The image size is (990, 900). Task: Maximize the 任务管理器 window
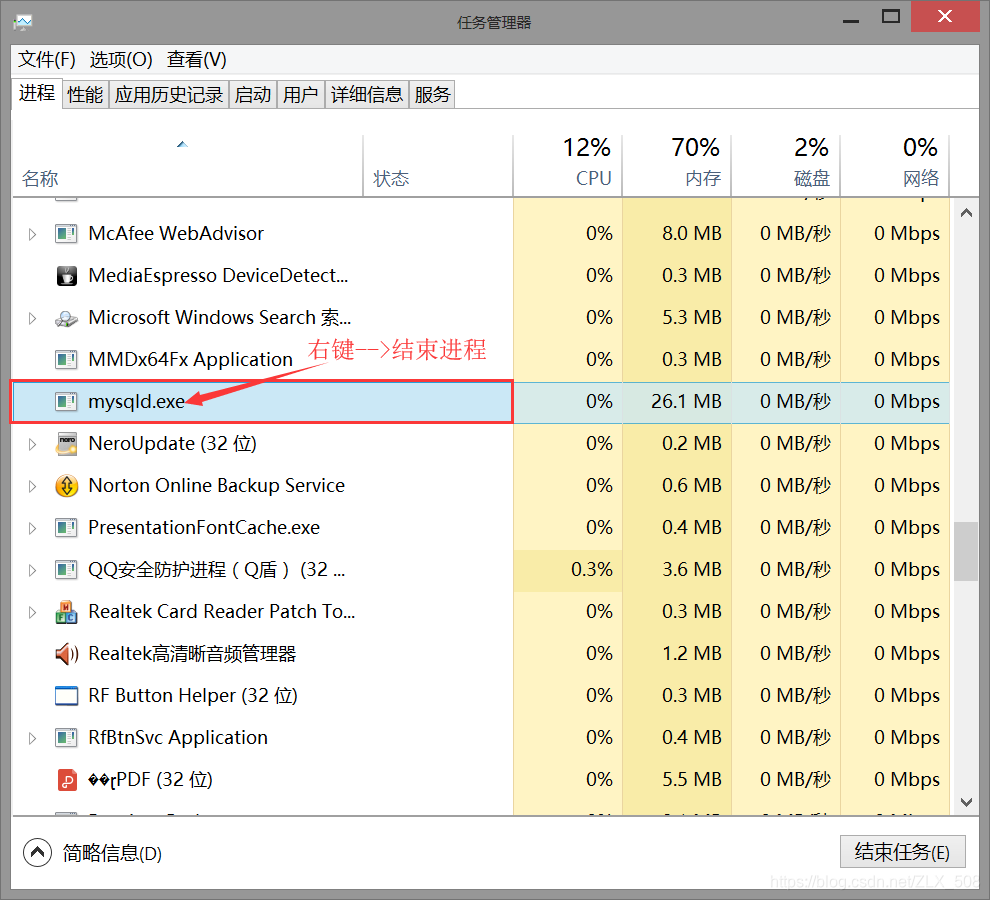tap(890, 17)
